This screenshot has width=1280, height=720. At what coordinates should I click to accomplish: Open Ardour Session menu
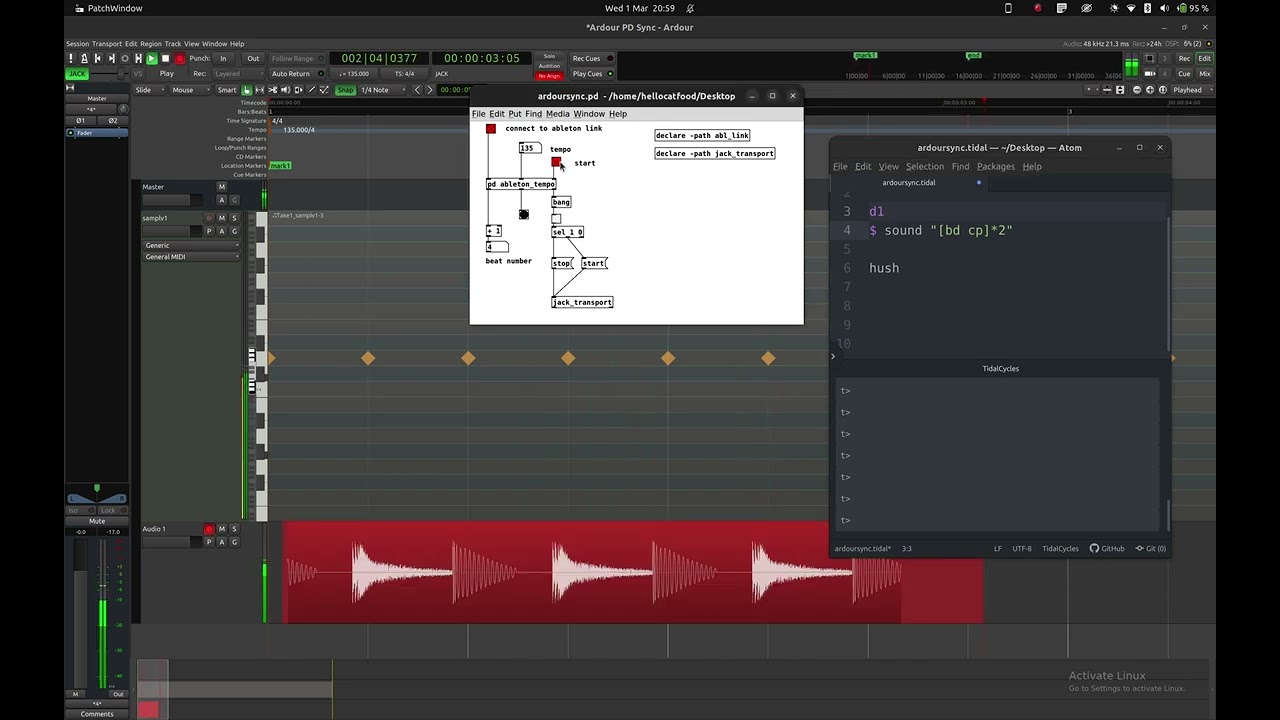77,44
